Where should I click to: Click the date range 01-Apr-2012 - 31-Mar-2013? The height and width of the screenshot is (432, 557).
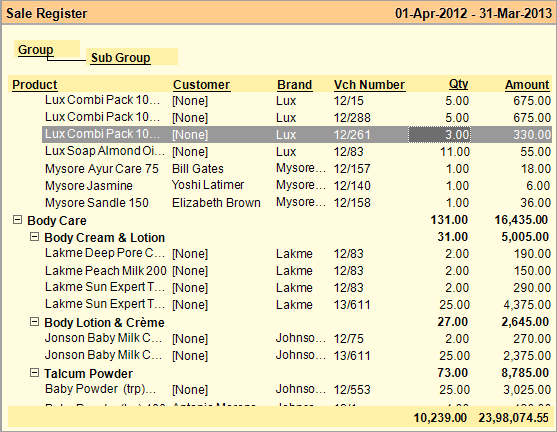(473, 14)
